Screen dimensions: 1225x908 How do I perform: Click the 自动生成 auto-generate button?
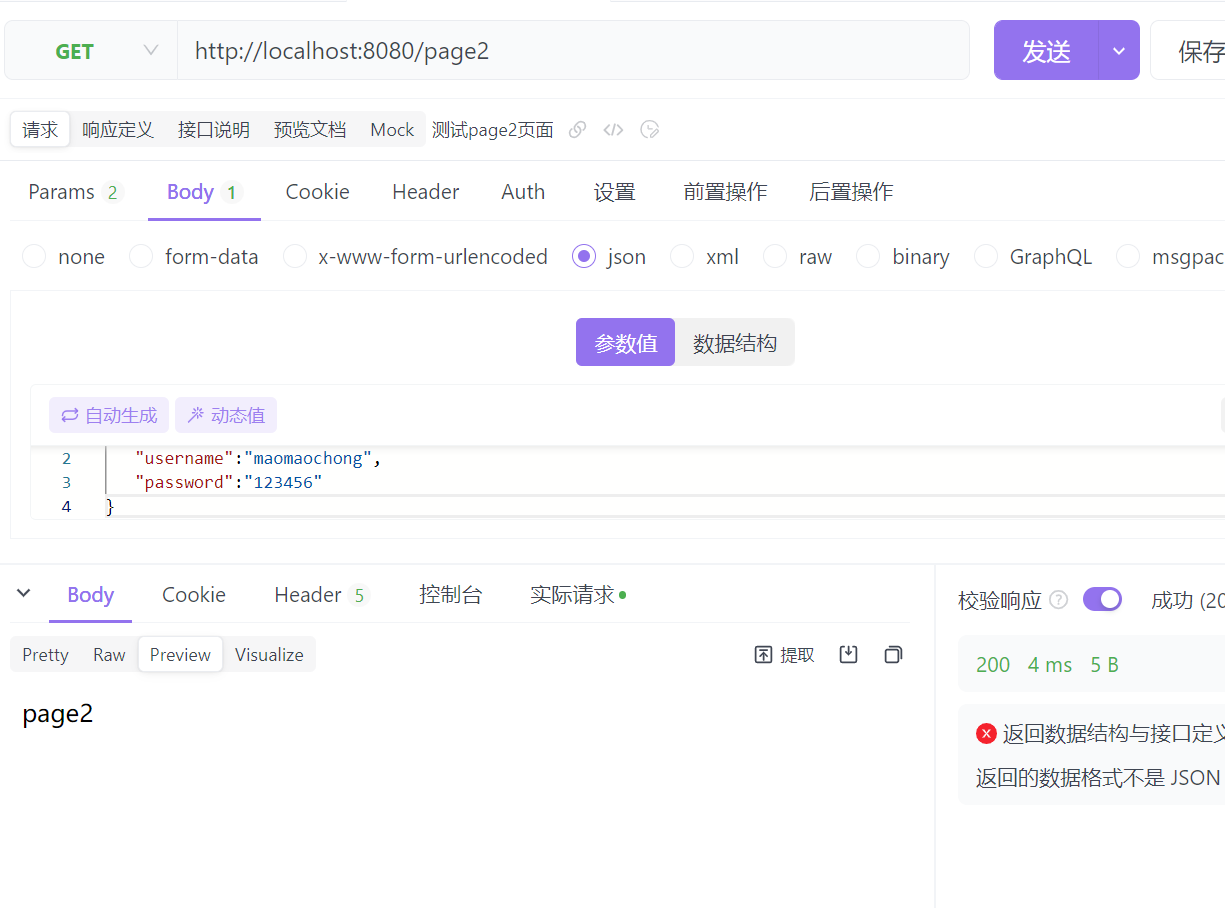108,415
